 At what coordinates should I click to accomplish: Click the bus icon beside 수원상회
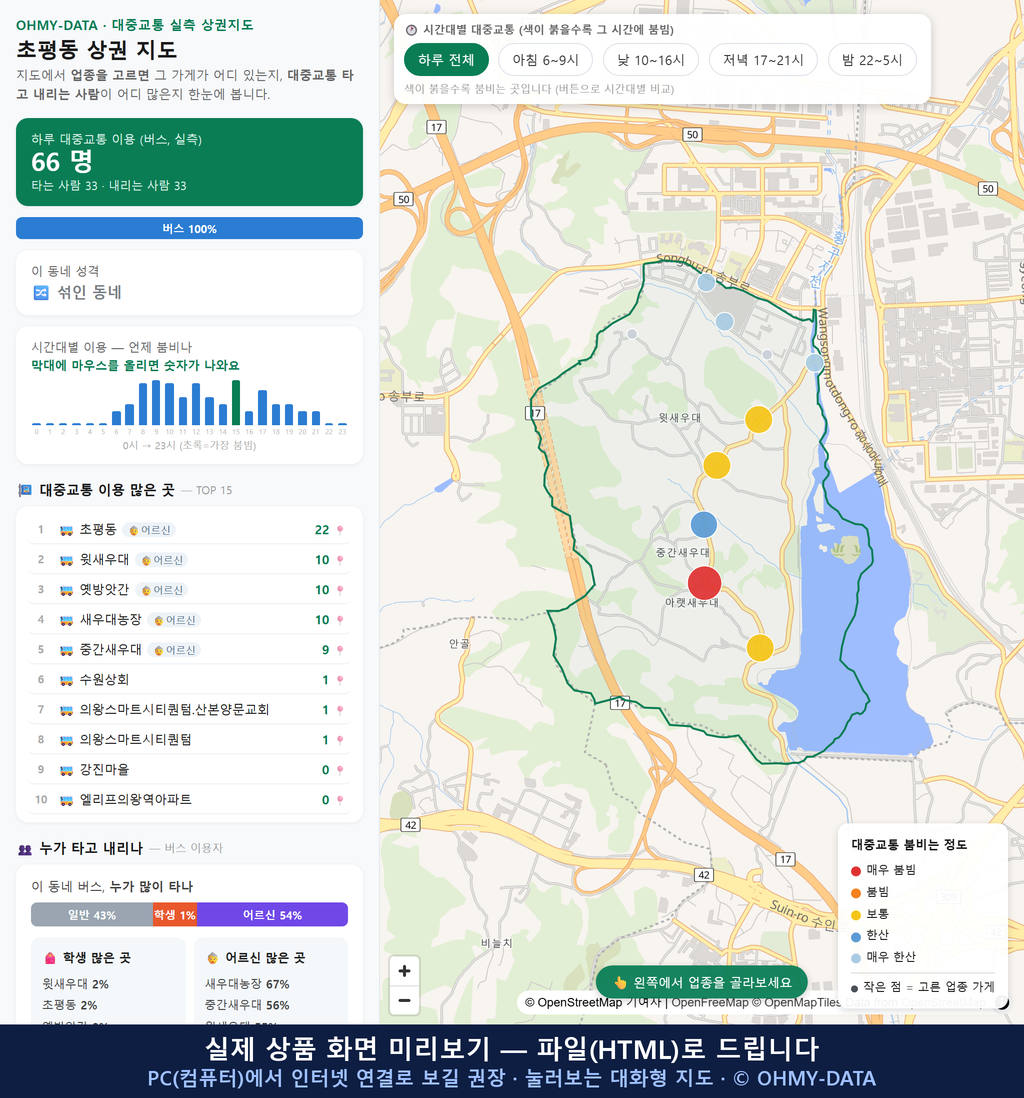(67, 680)
